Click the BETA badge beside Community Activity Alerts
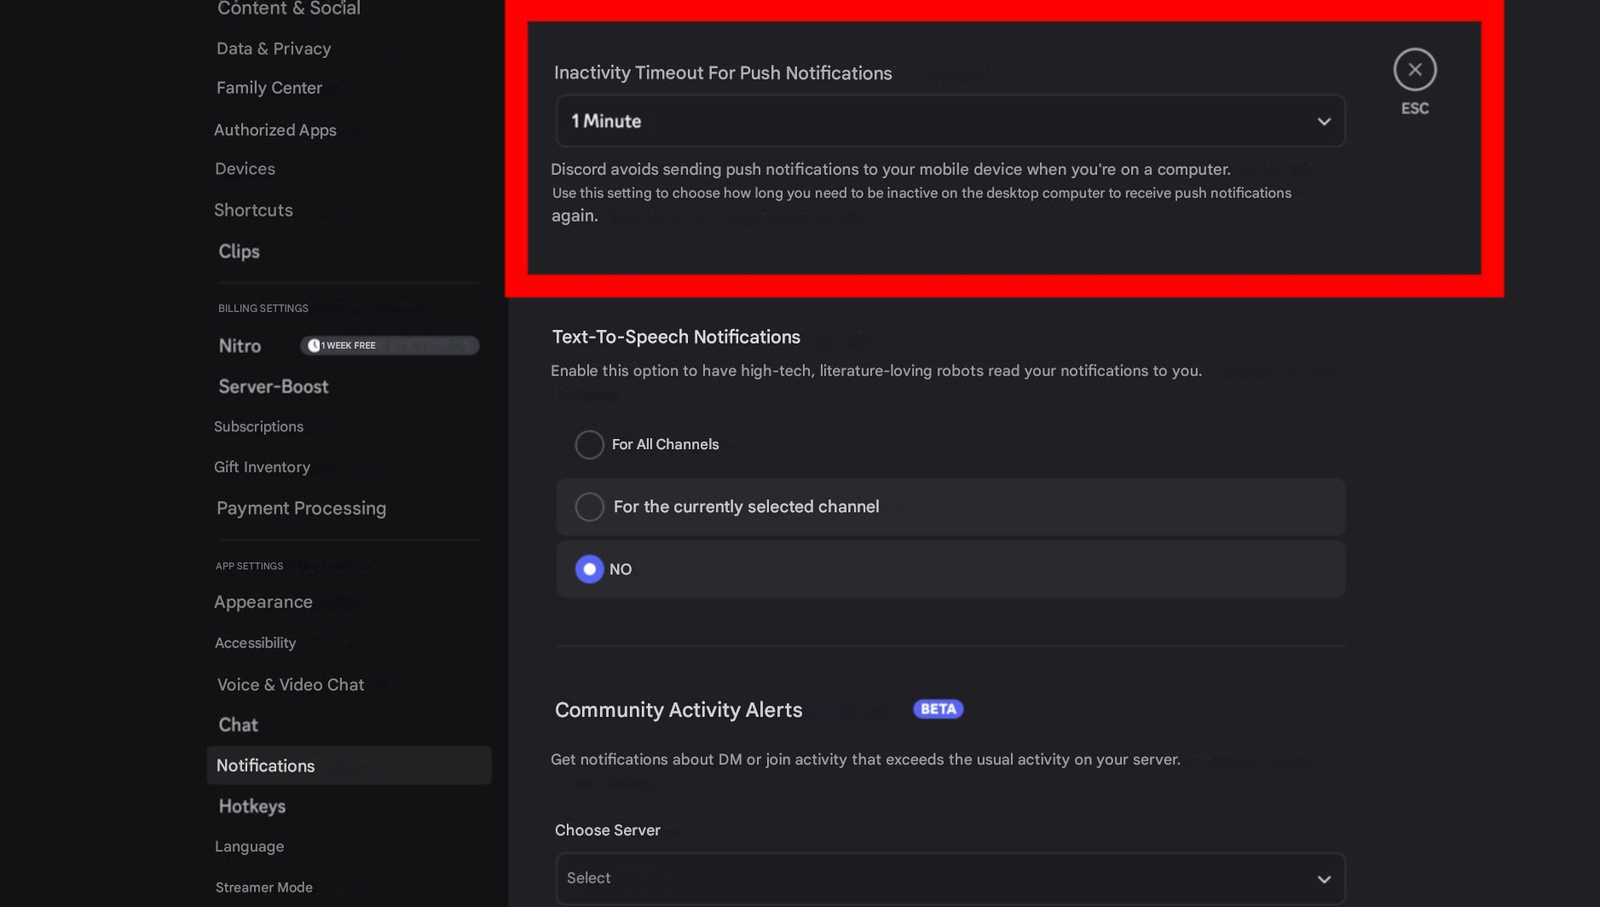Viewport: 1600px width, 907px height. tap(937, 709)
